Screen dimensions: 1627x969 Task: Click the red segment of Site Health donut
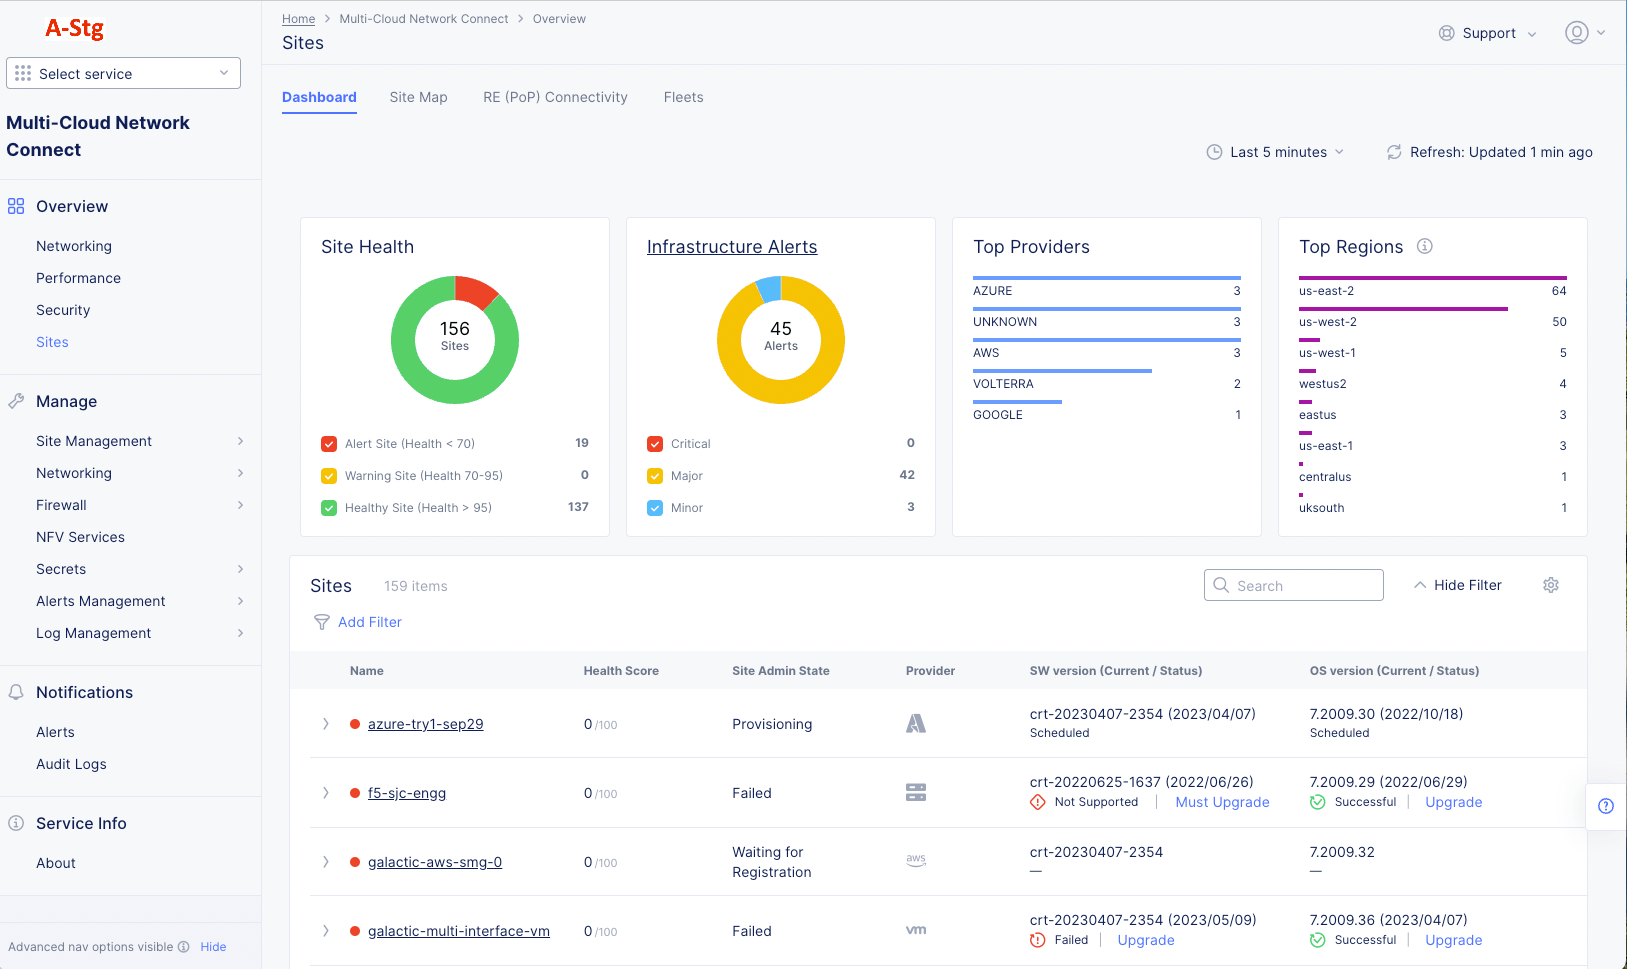(x=474, y=290)
